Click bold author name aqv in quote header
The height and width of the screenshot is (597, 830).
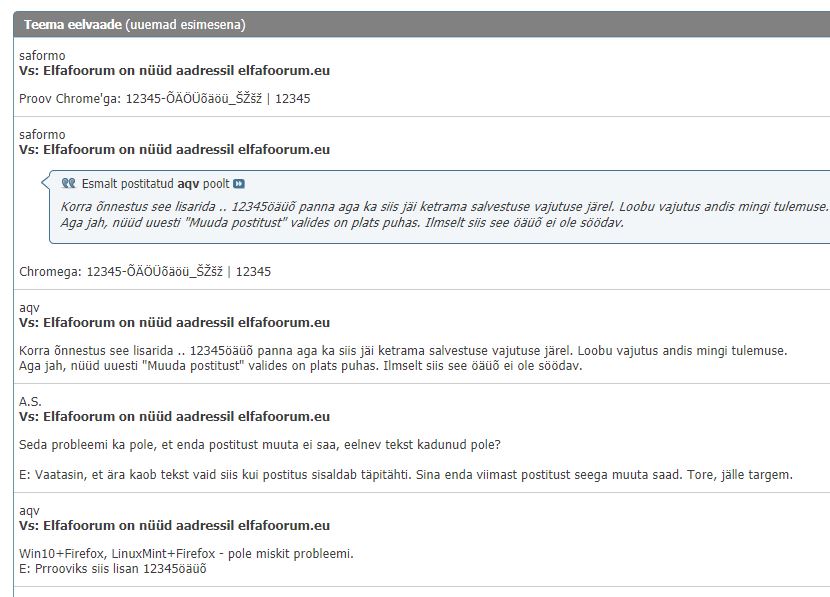188,184
